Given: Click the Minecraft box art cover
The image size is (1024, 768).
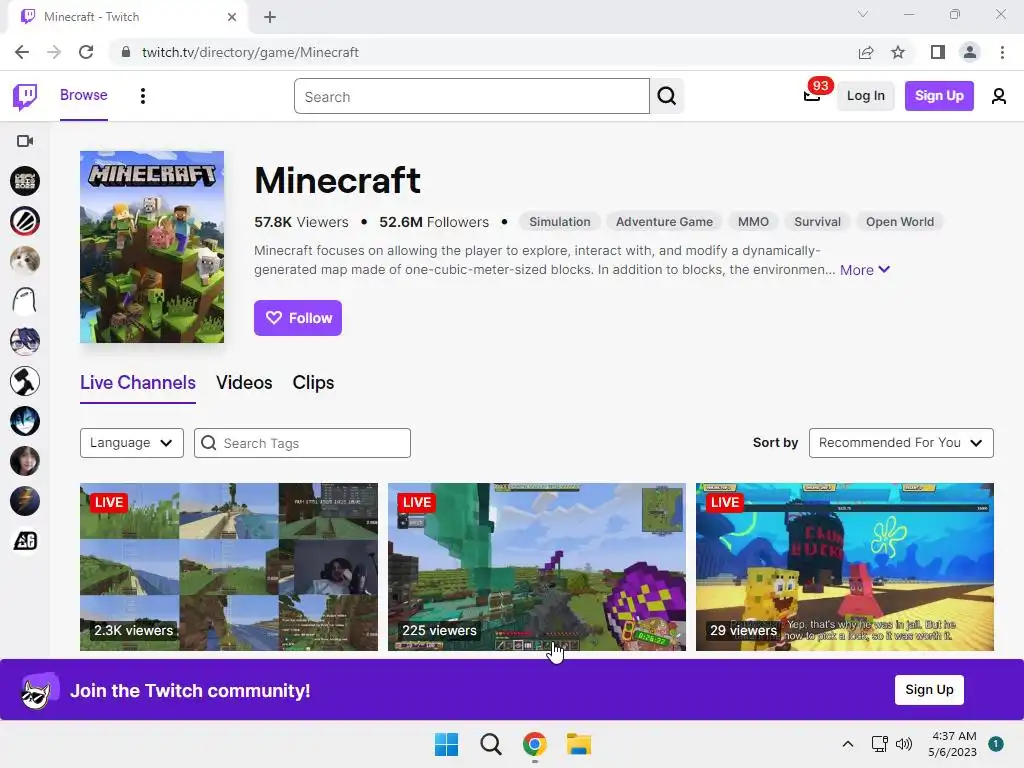Looking at the screenshot, I should [x=152, y=247].
